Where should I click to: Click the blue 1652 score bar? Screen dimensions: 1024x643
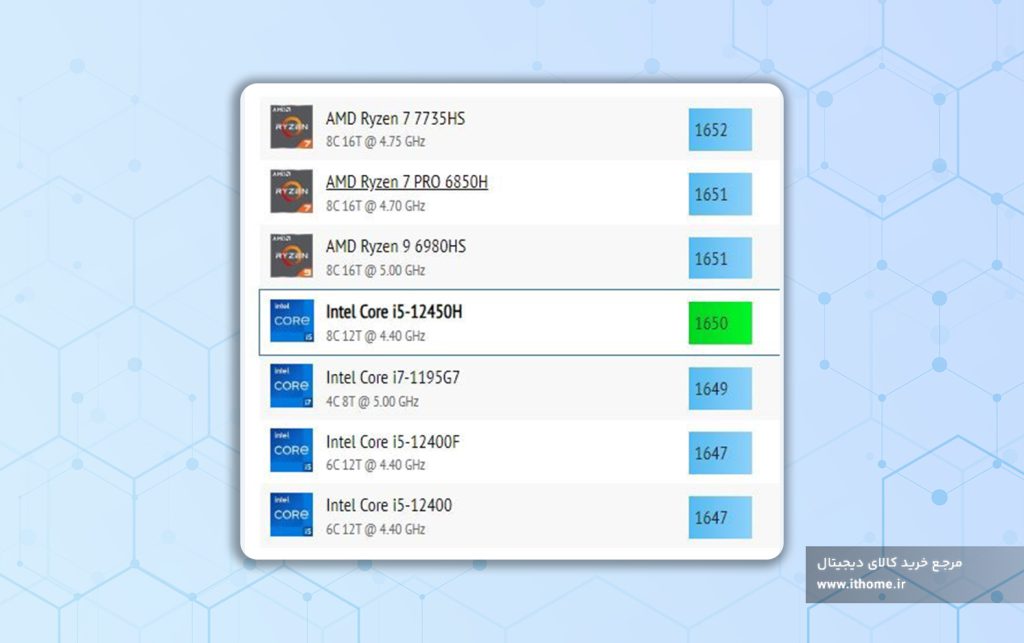click(720, 129)
